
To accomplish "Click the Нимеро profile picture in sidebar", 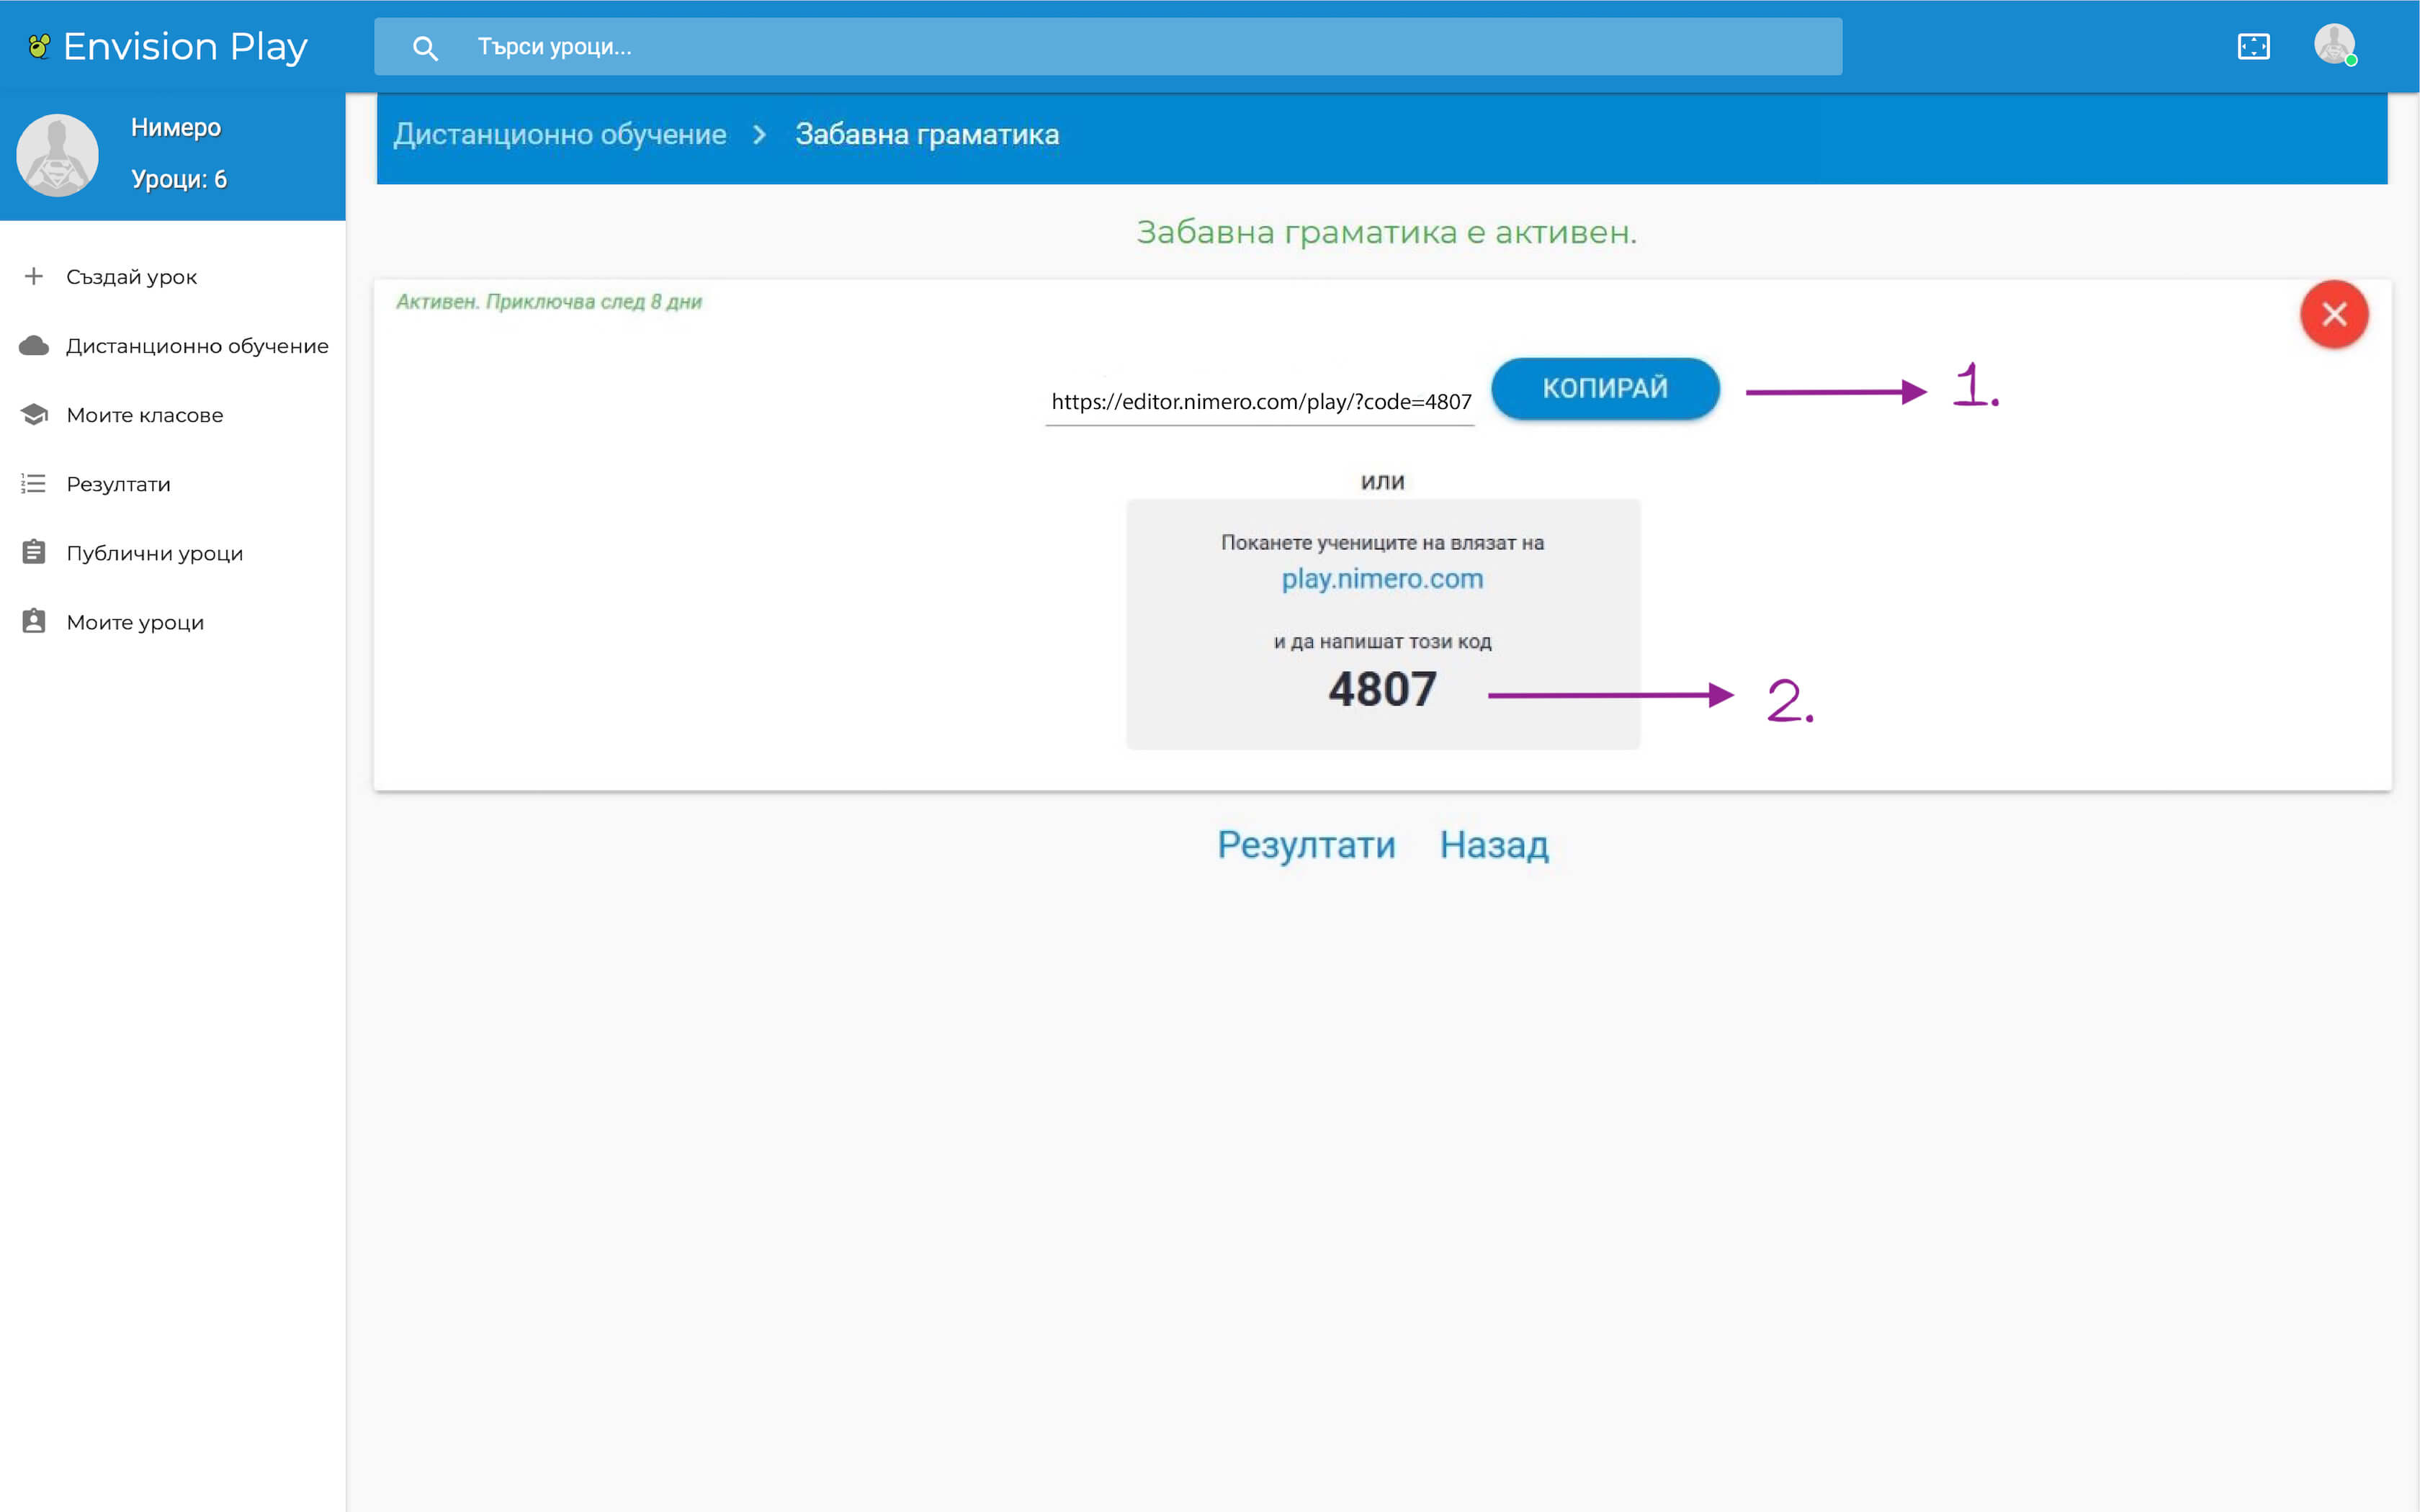I will pyautogui.click(x=57, y=155).
